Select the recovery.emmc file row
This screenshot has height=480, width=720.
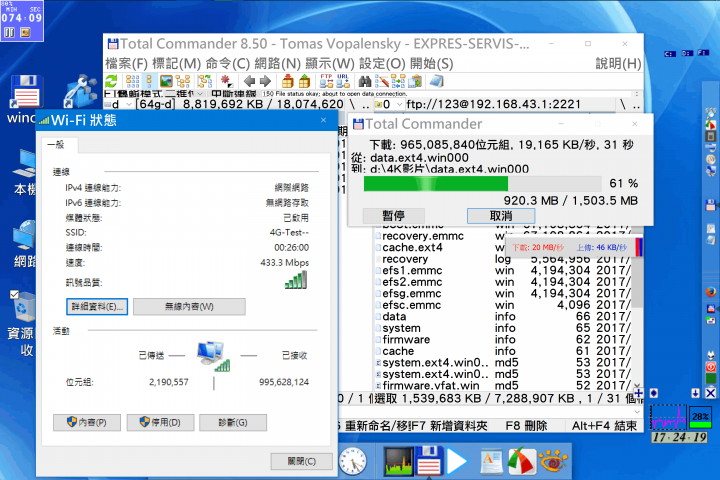(x=503, y=236)
